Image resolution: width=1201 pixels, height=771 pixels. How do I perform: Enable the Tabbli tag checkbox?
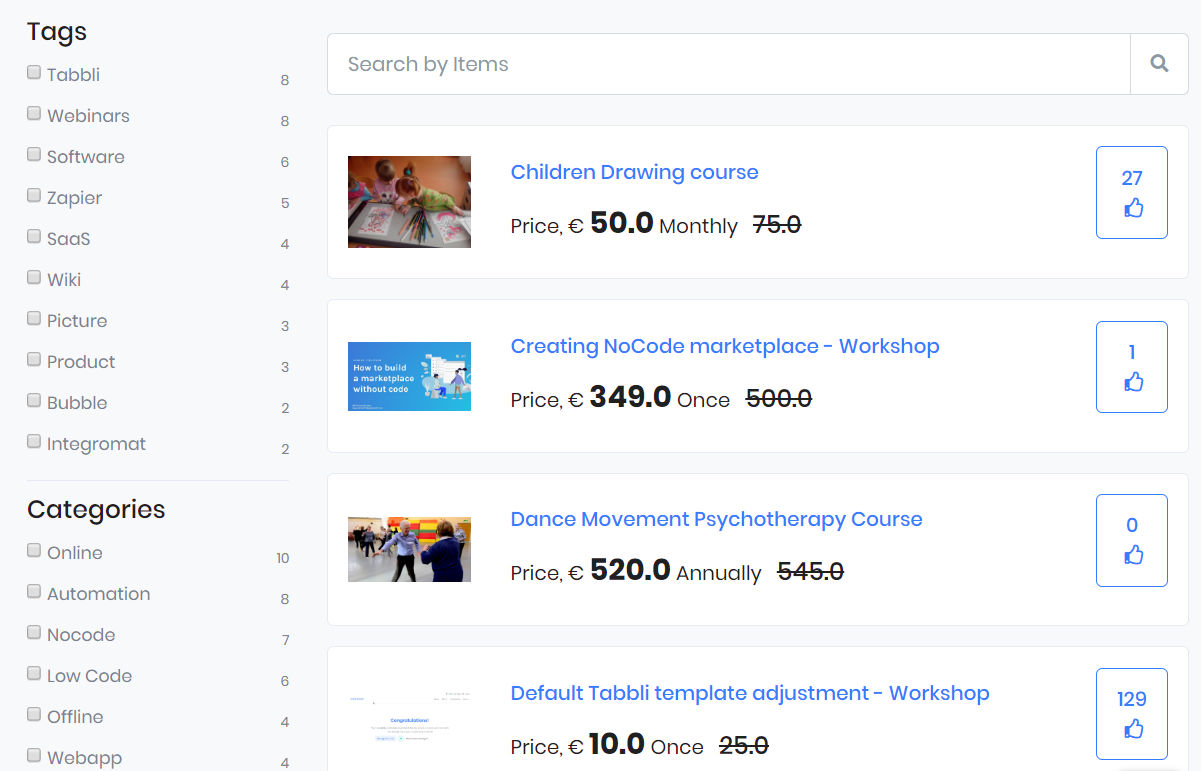(34, 73)
